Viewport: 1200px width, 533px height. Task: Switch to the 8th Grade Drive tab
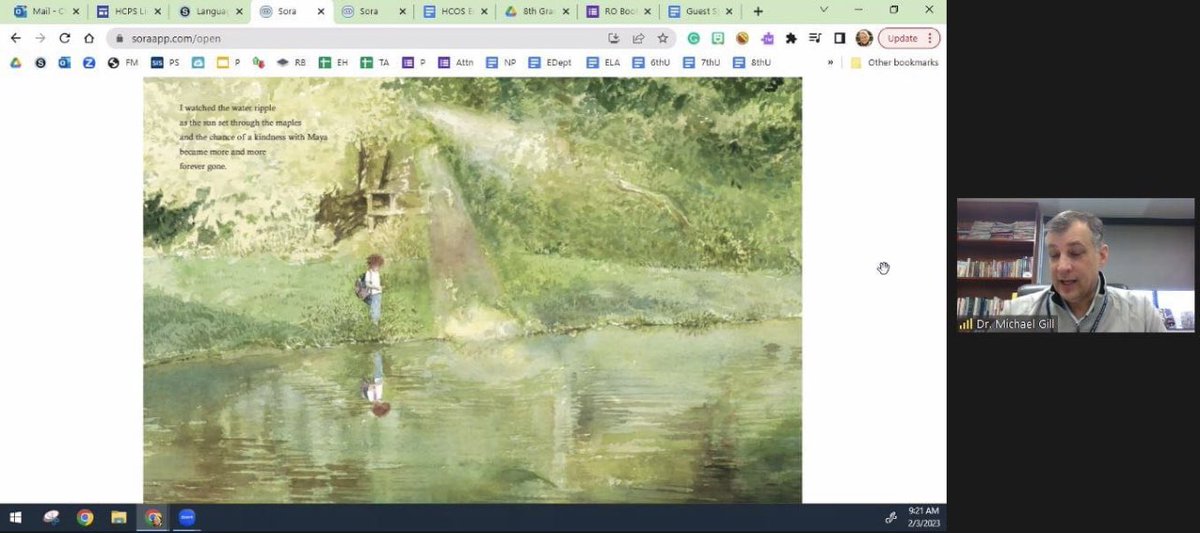click(535, 11)
